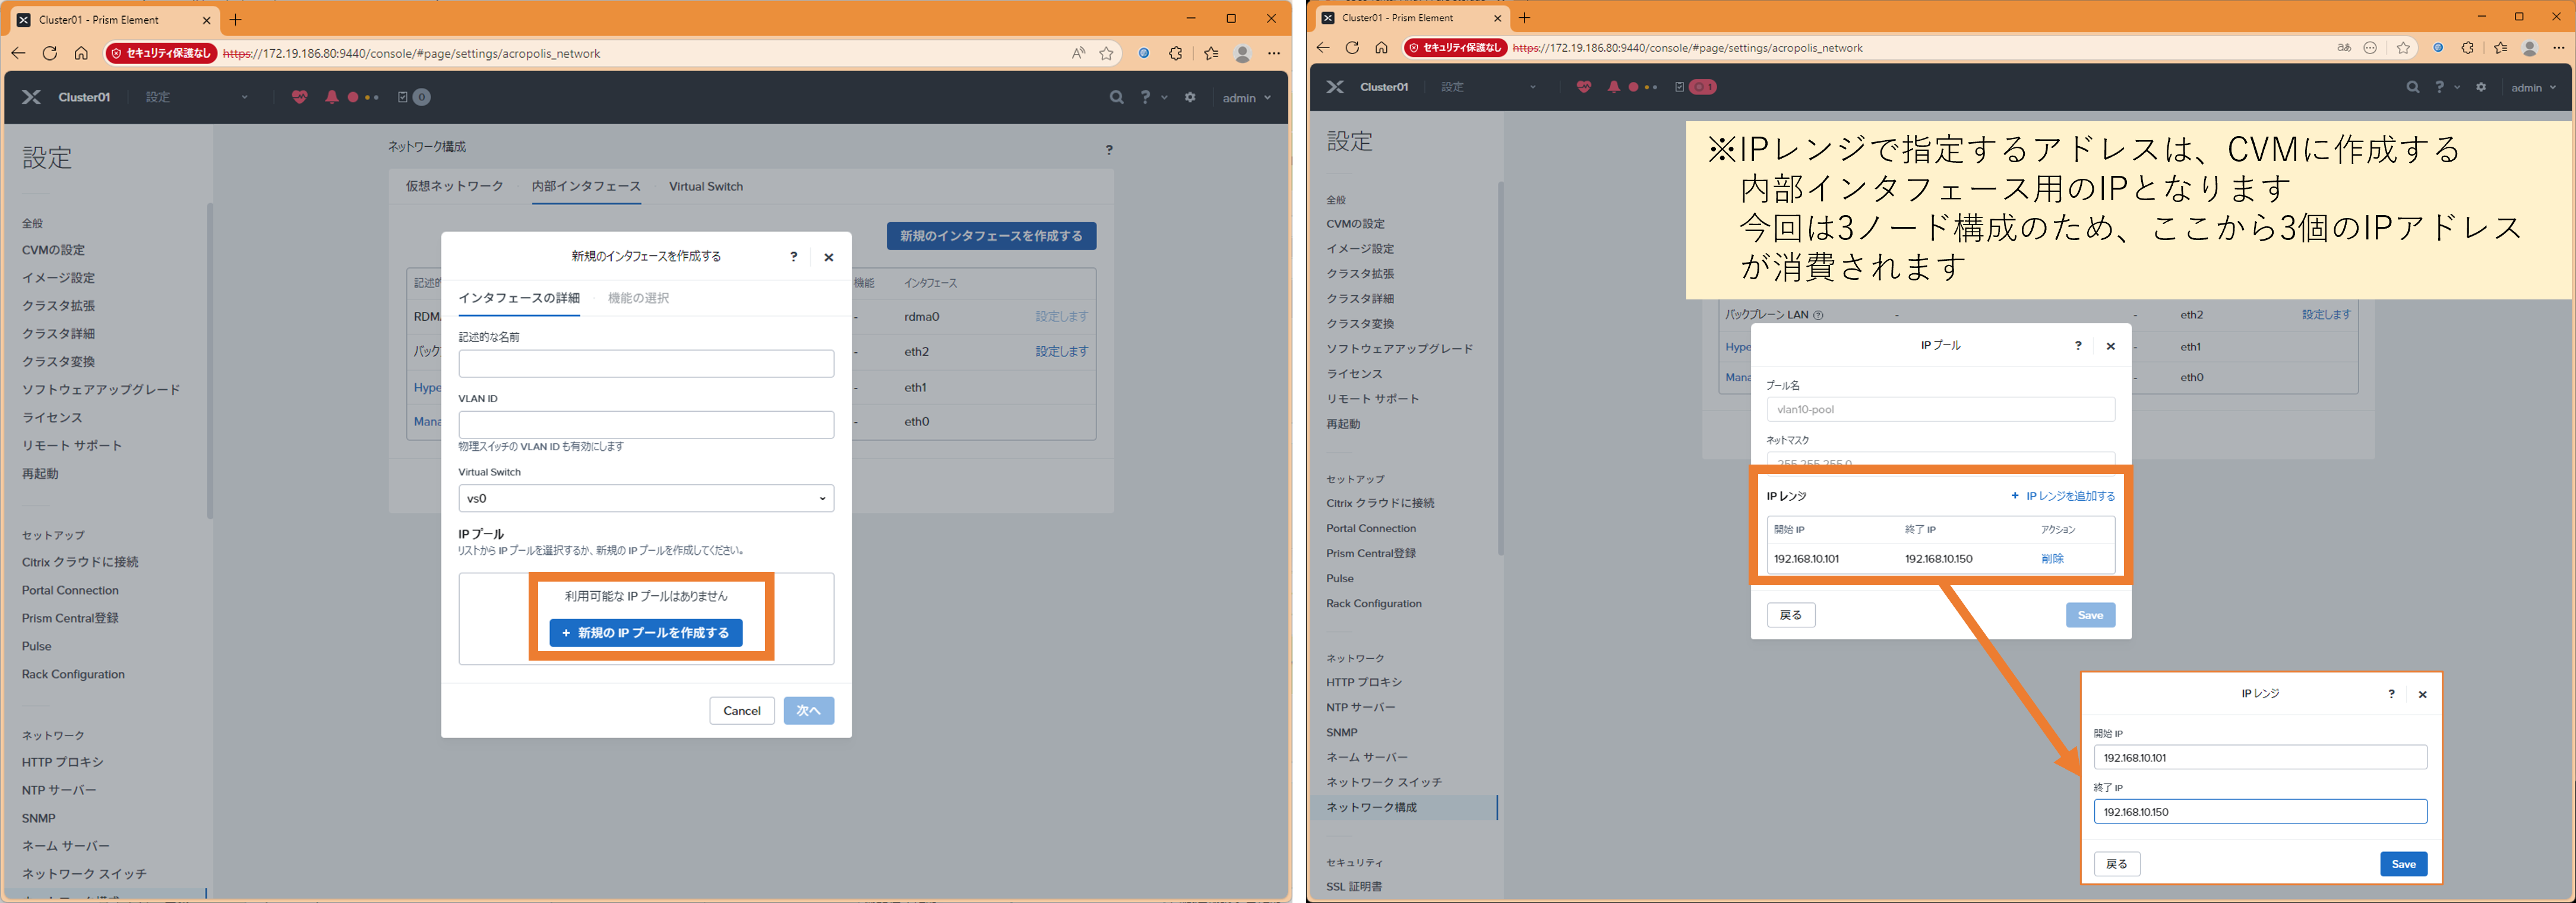Image resolution: width=2576 pixels, height=903 pixels.
Task: Click the heart health icon in left header
Action: [x=299, y=97]
